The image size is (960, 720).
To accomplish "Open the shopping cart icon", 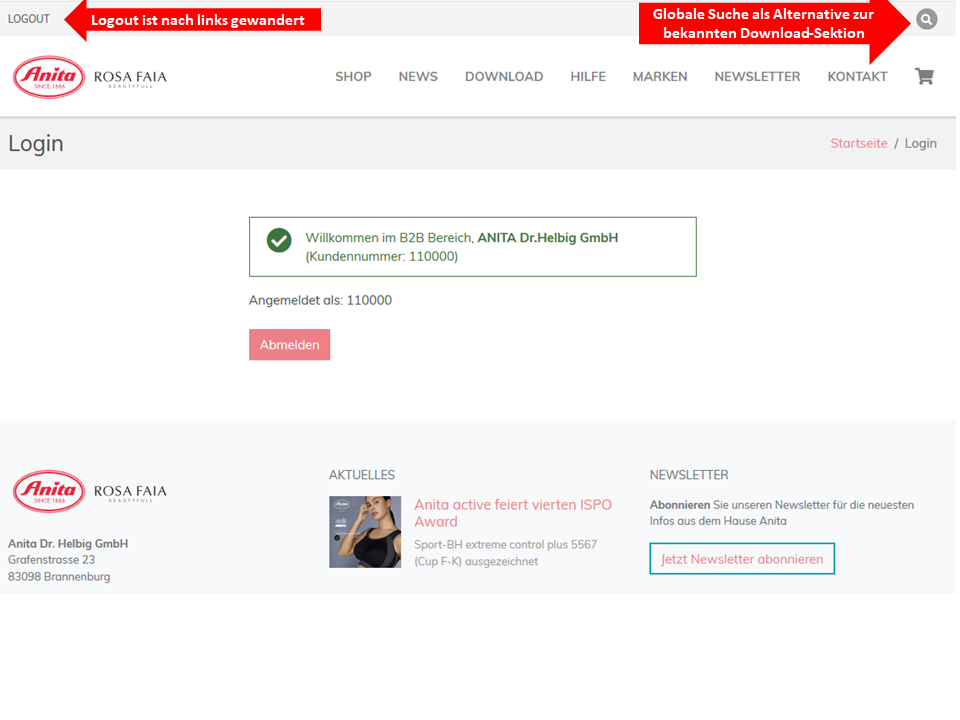I will 924,76.
